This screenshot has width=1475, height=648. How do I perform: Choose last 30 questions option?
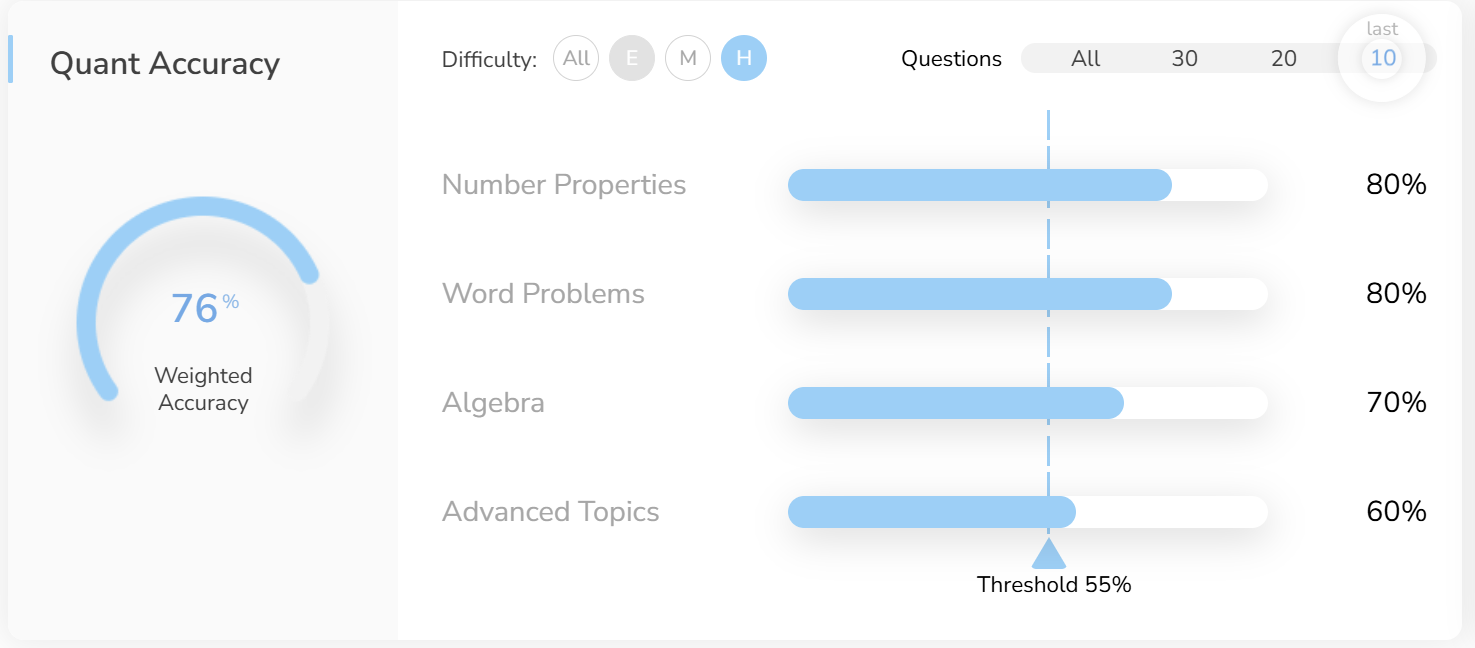pyautogui.click(x=1184, y=59)
